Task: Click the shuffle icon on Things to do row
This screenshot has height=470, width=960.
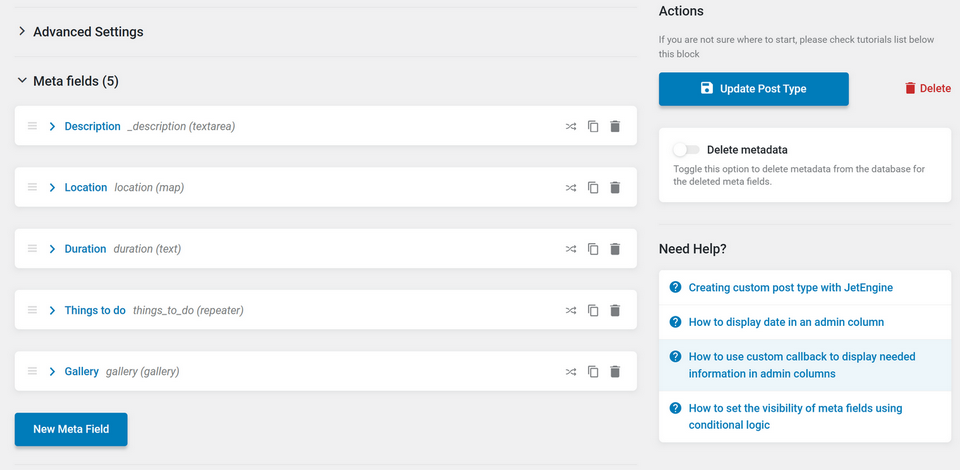Action: click(571, 311)
